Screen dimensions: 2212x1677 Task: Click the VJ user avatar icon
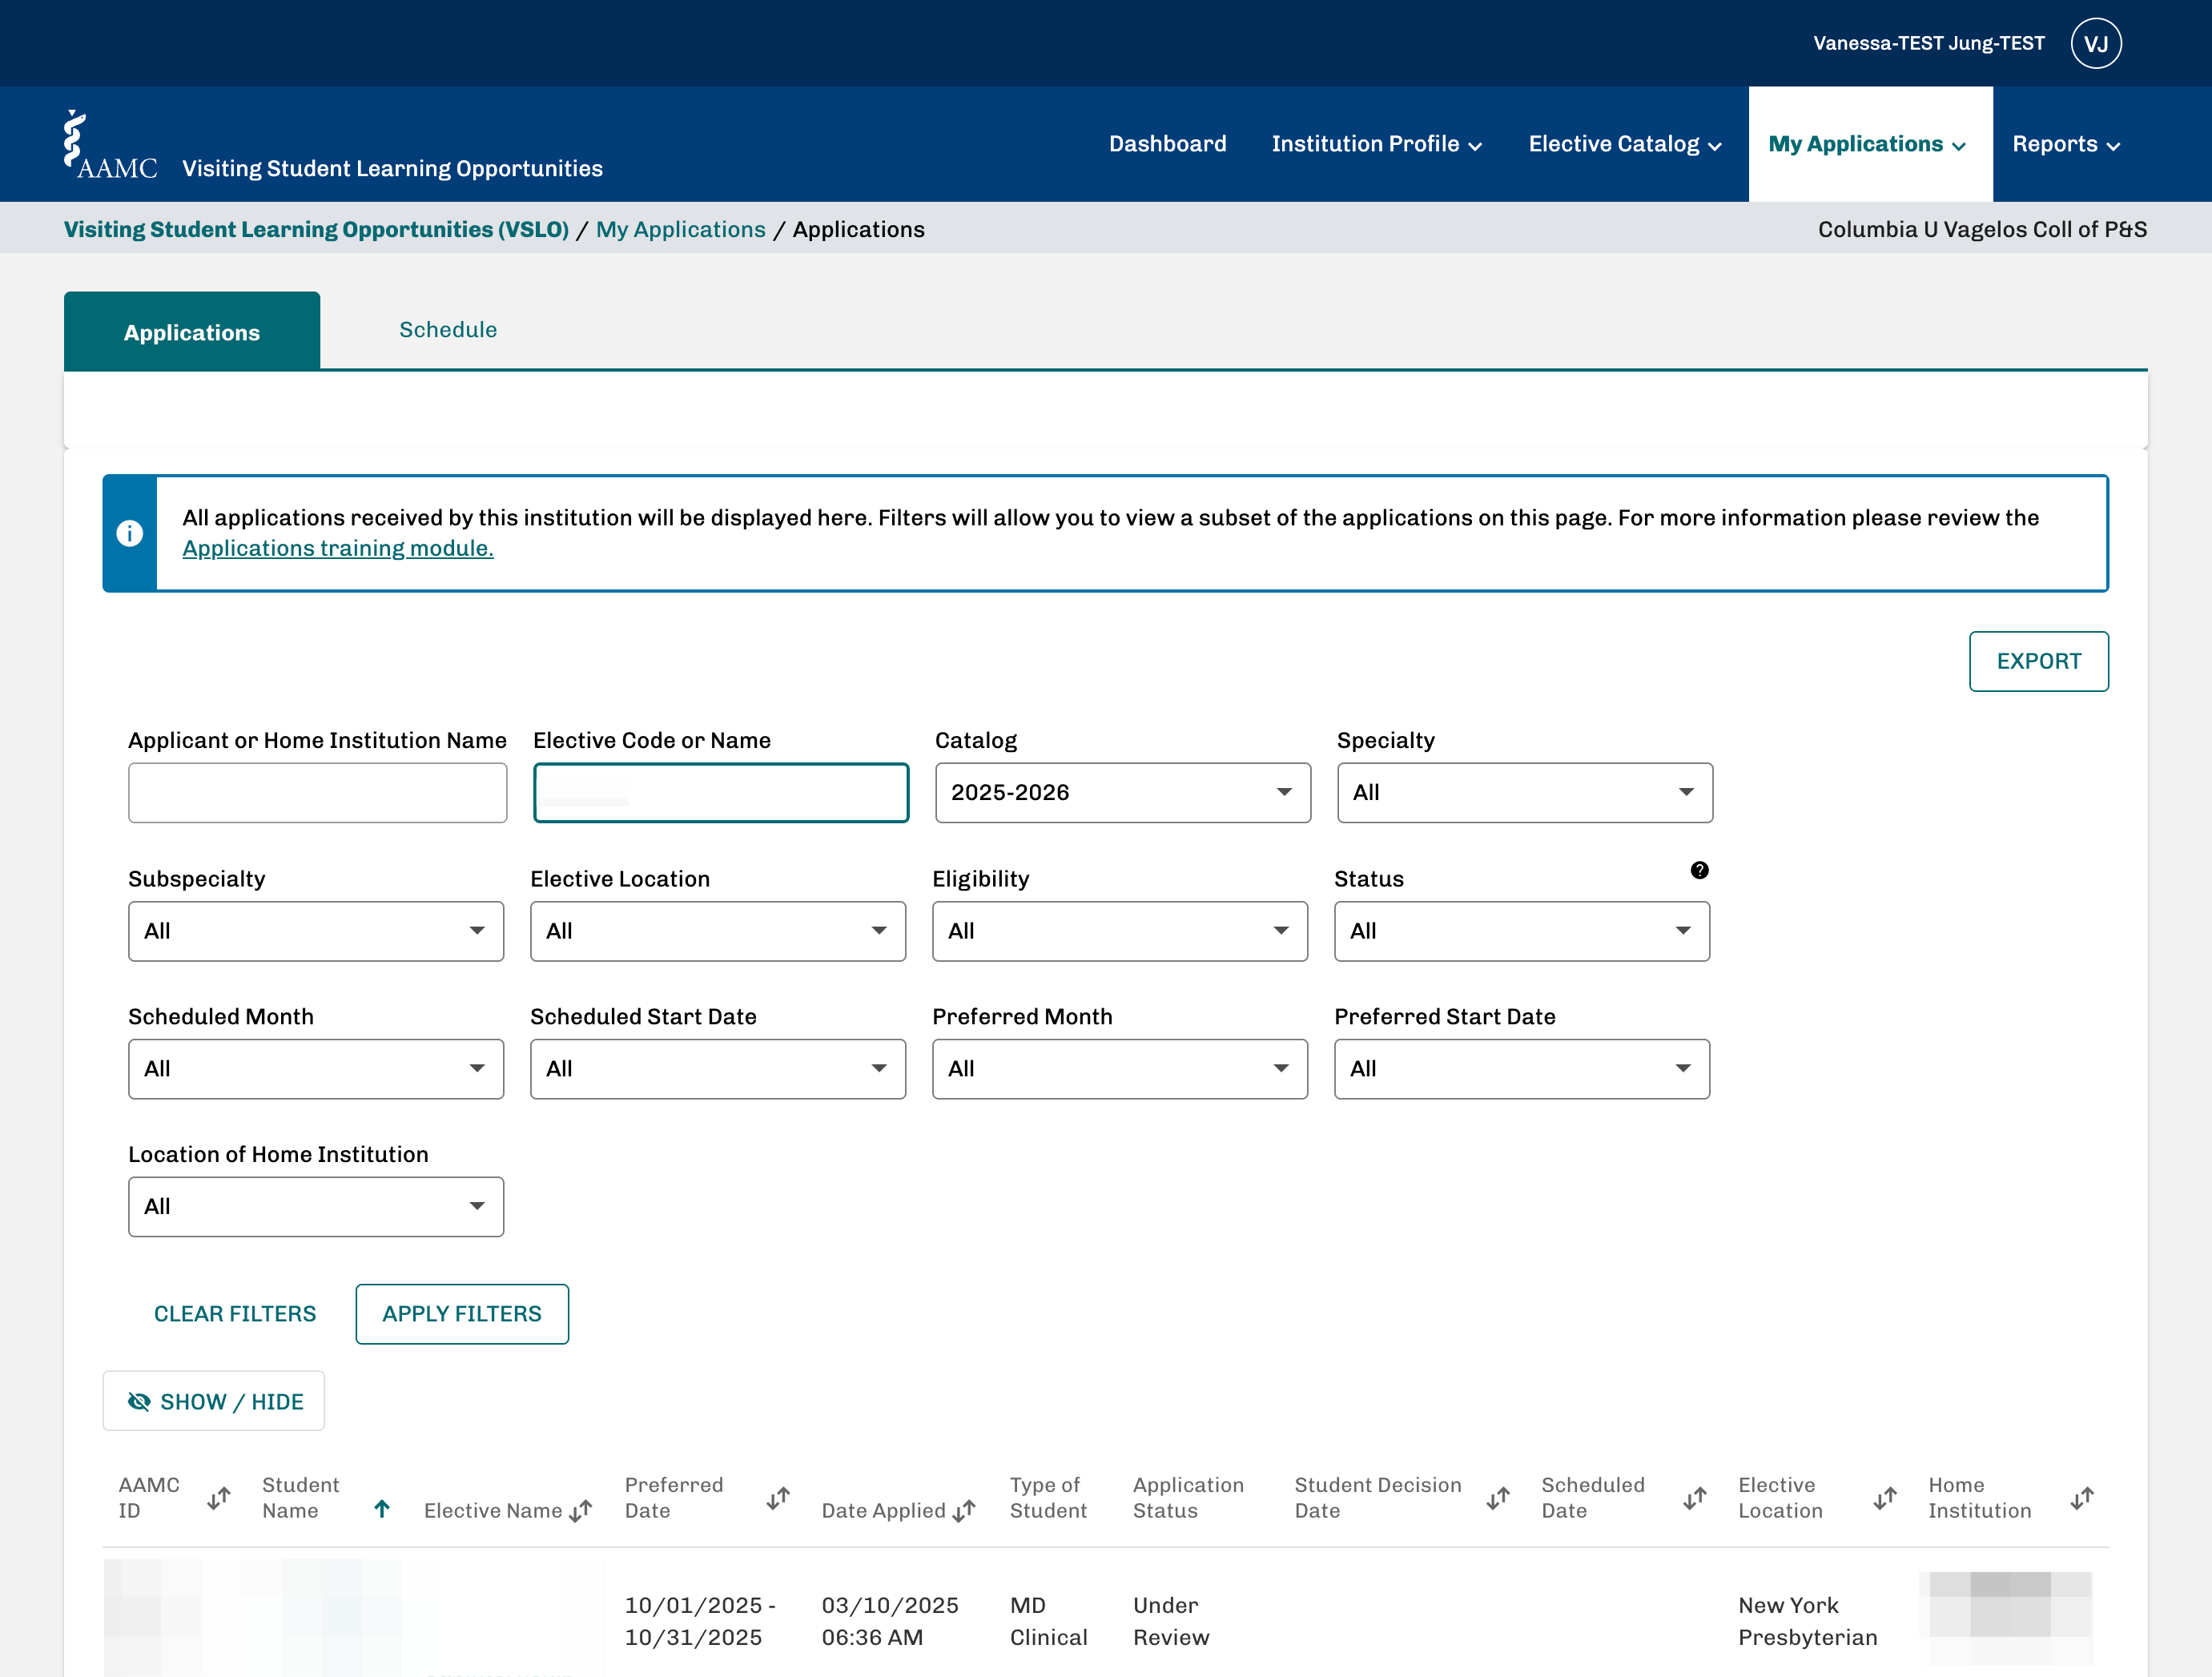tap(2095, 43)
